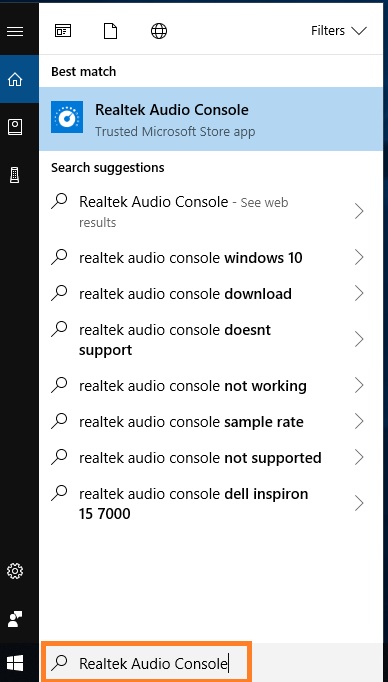Open the Windows Start button

pyautogui.click(x=15, y=663)
